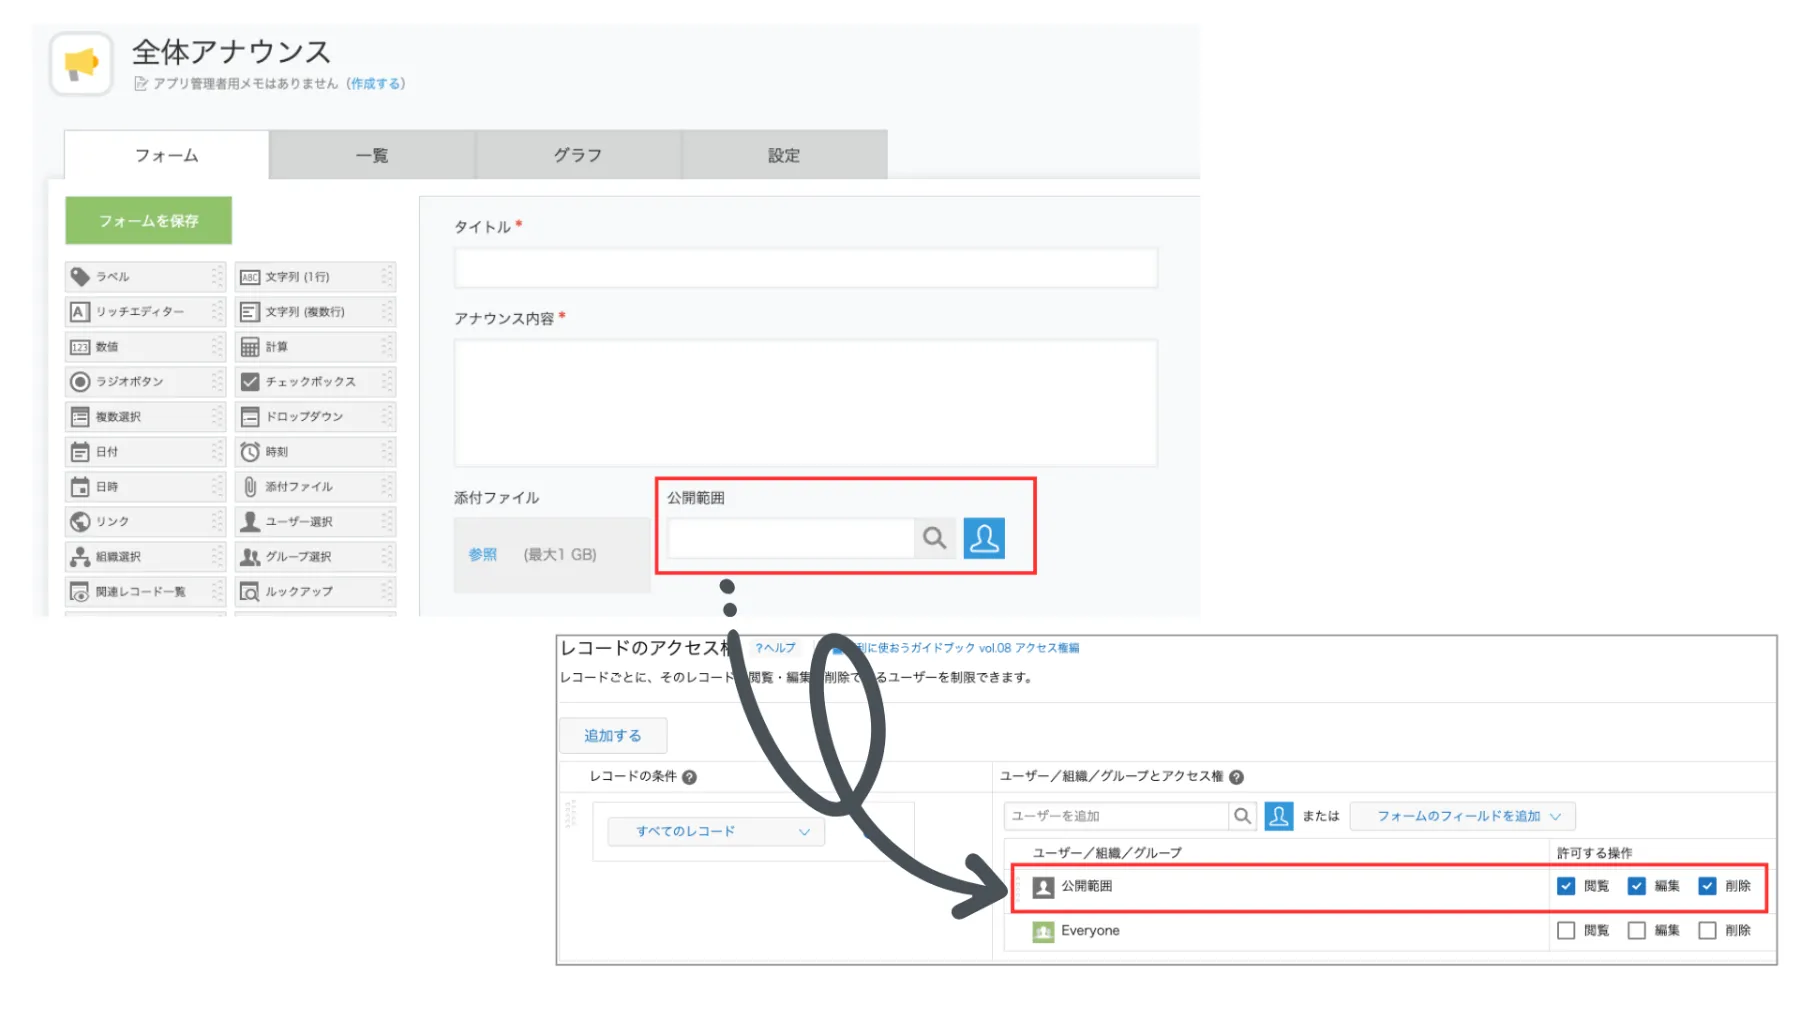Open the blue user picker icon beside 公開範囲
Screen dimensions: 1800x1012
click(x=985, y=538)
